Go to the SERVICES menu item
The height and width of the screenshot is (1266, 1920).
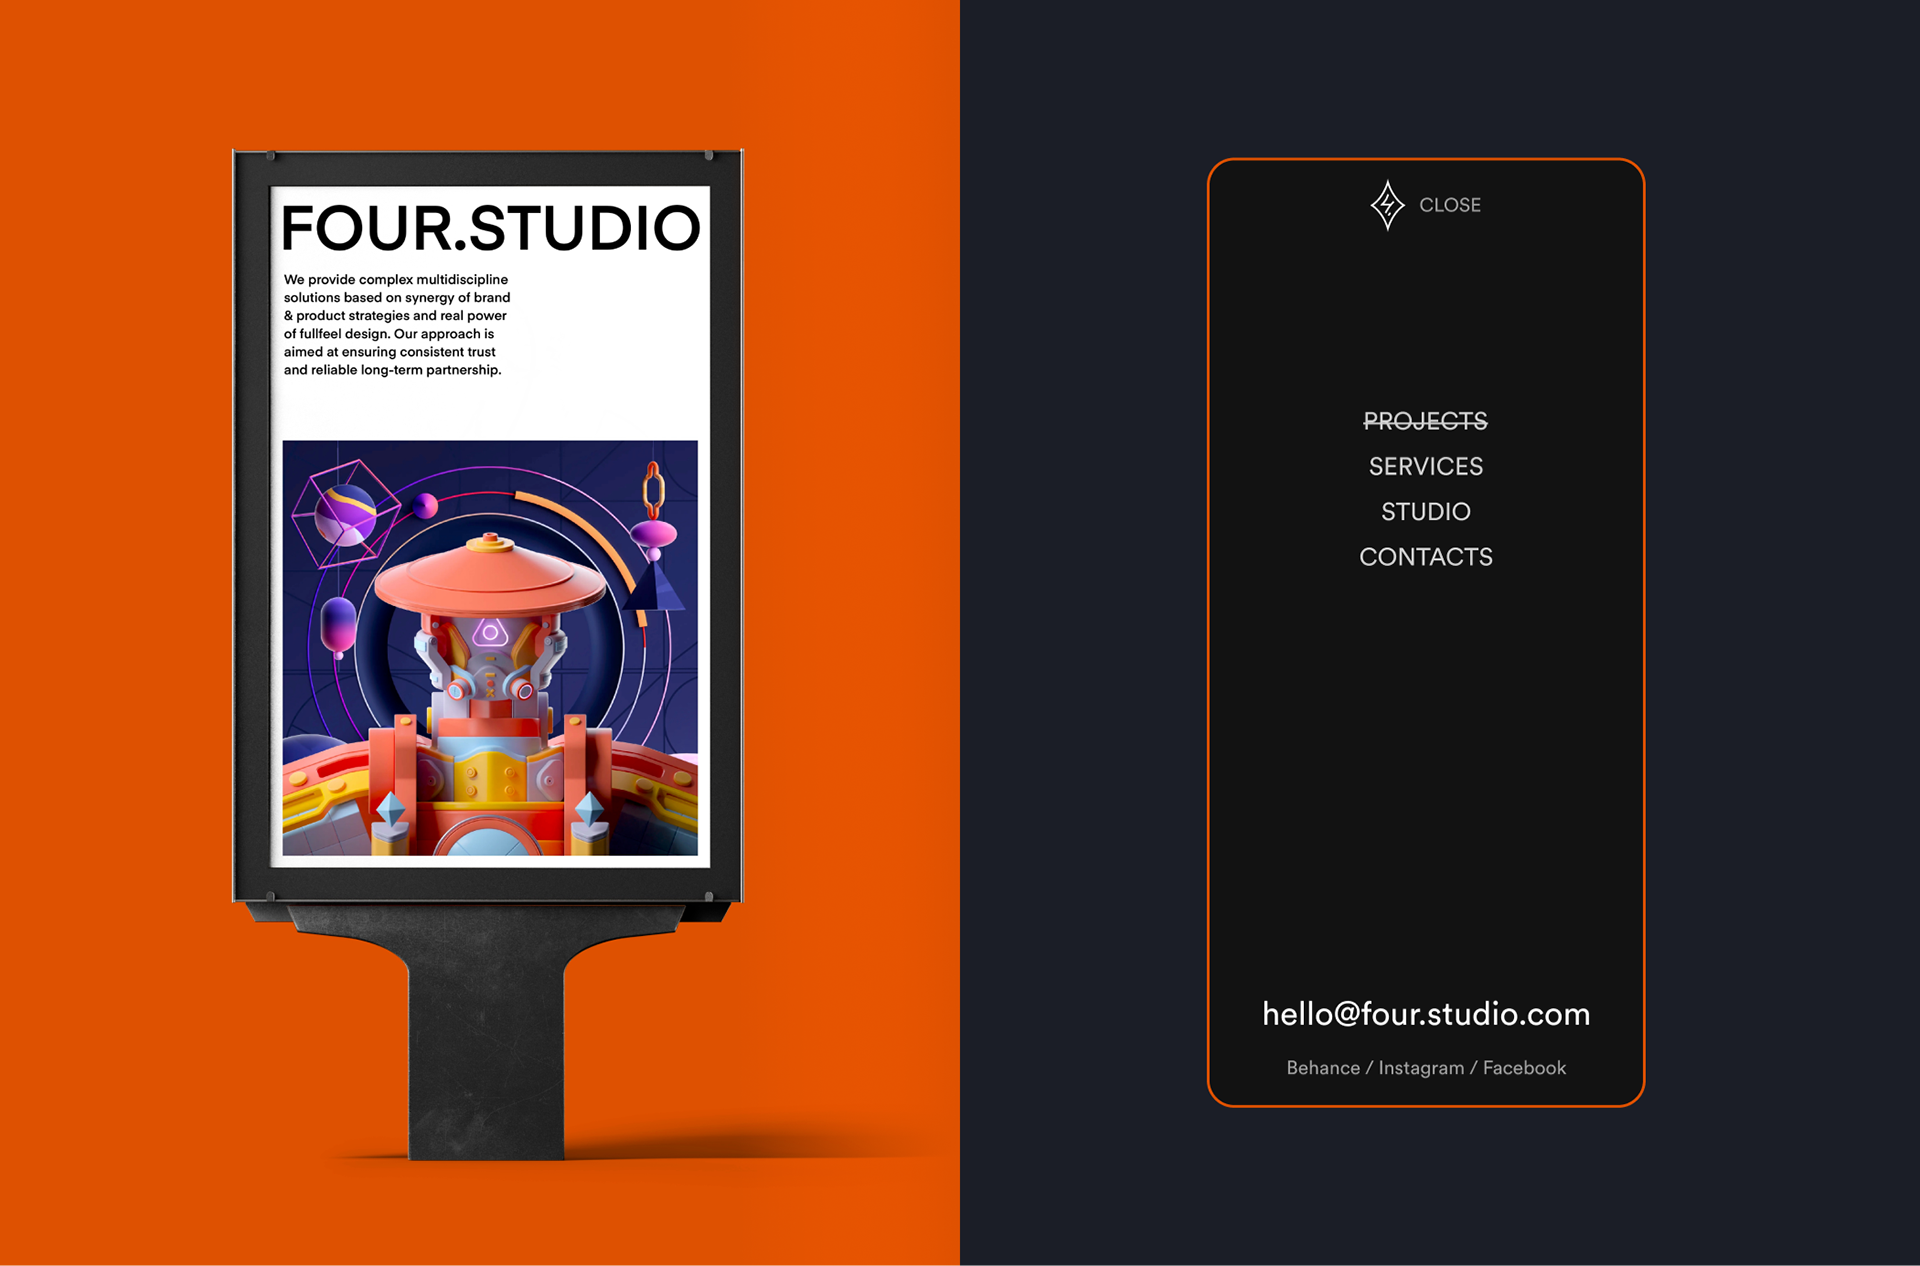pos(1425,466)
